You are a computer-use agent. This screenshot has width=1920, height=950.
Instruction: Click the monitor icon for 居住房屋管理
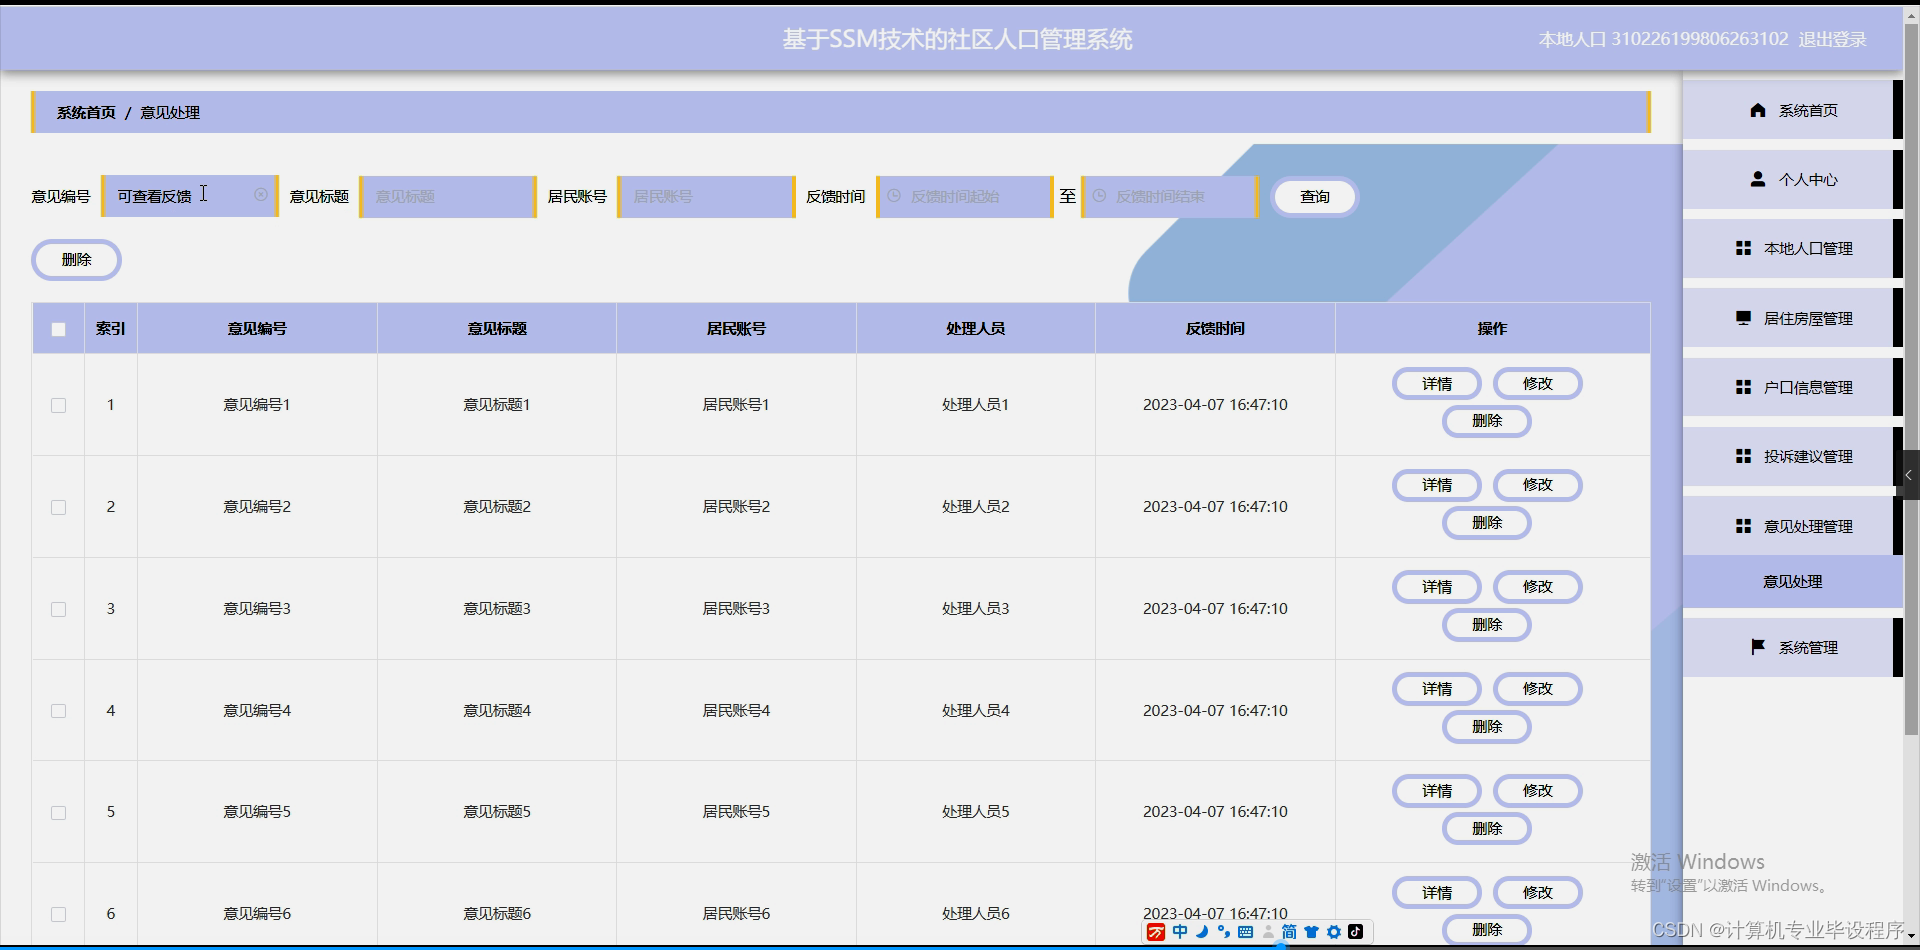point(1743,318)
